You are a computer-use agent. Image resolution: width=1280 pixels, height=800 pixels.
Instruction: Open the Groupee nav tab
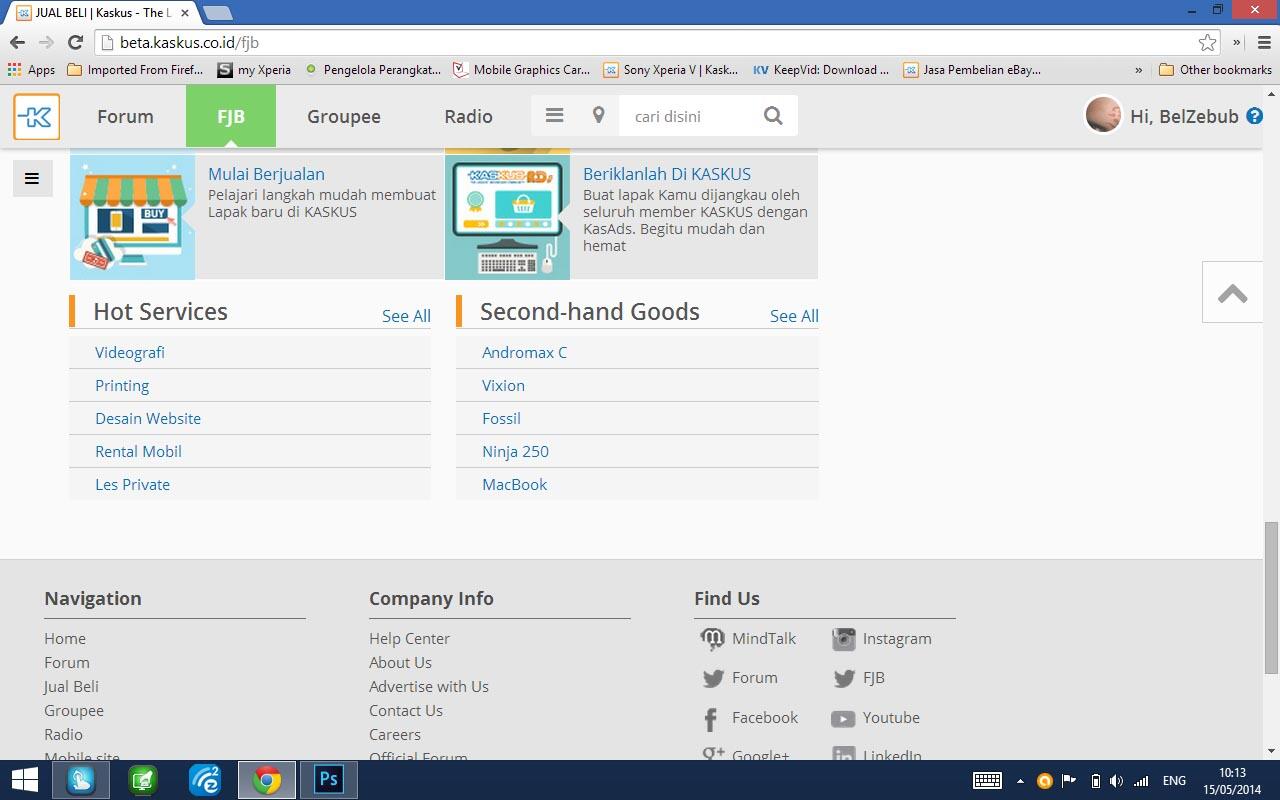tap(343, 116)
